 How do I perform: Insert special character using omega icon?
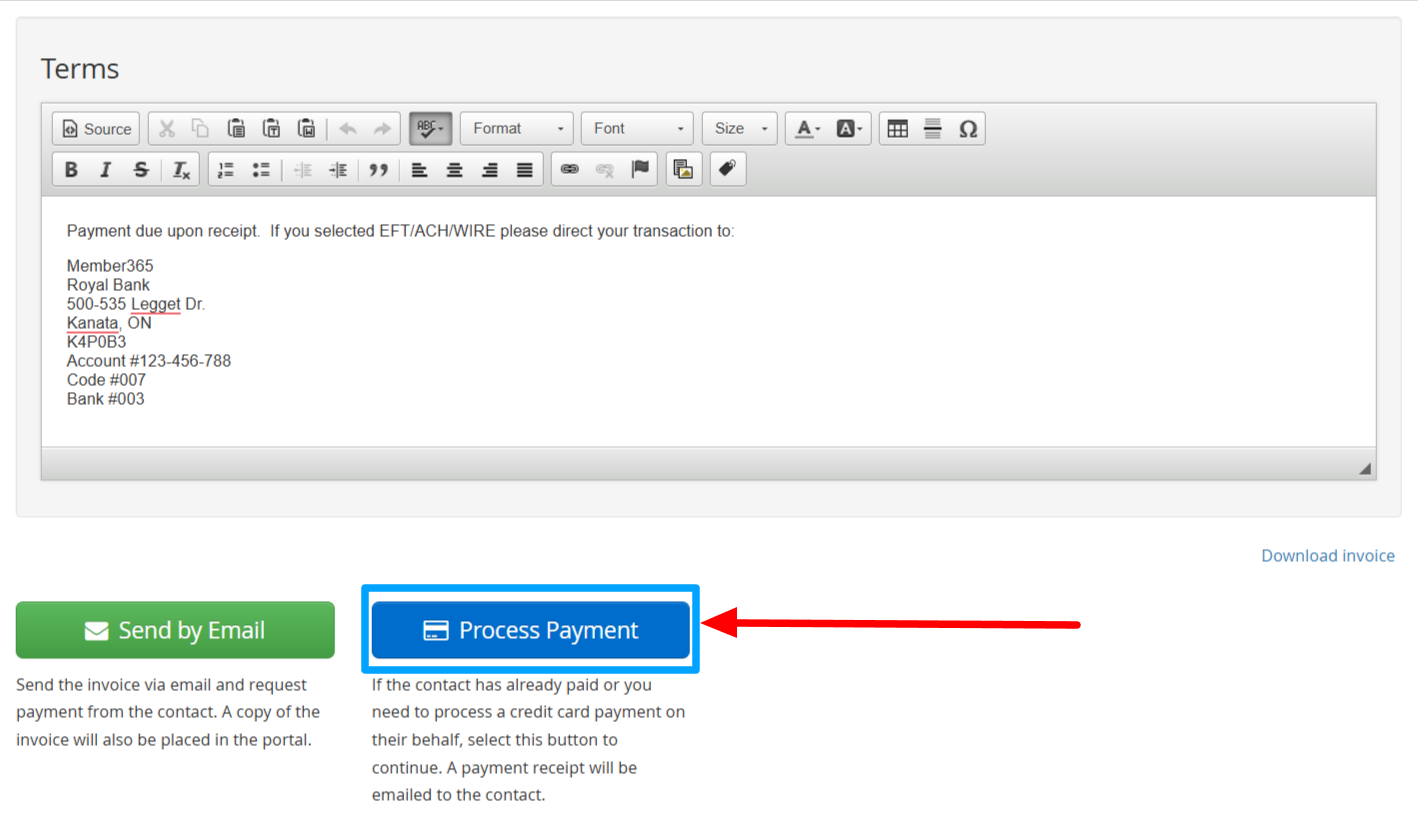[967, 129]
